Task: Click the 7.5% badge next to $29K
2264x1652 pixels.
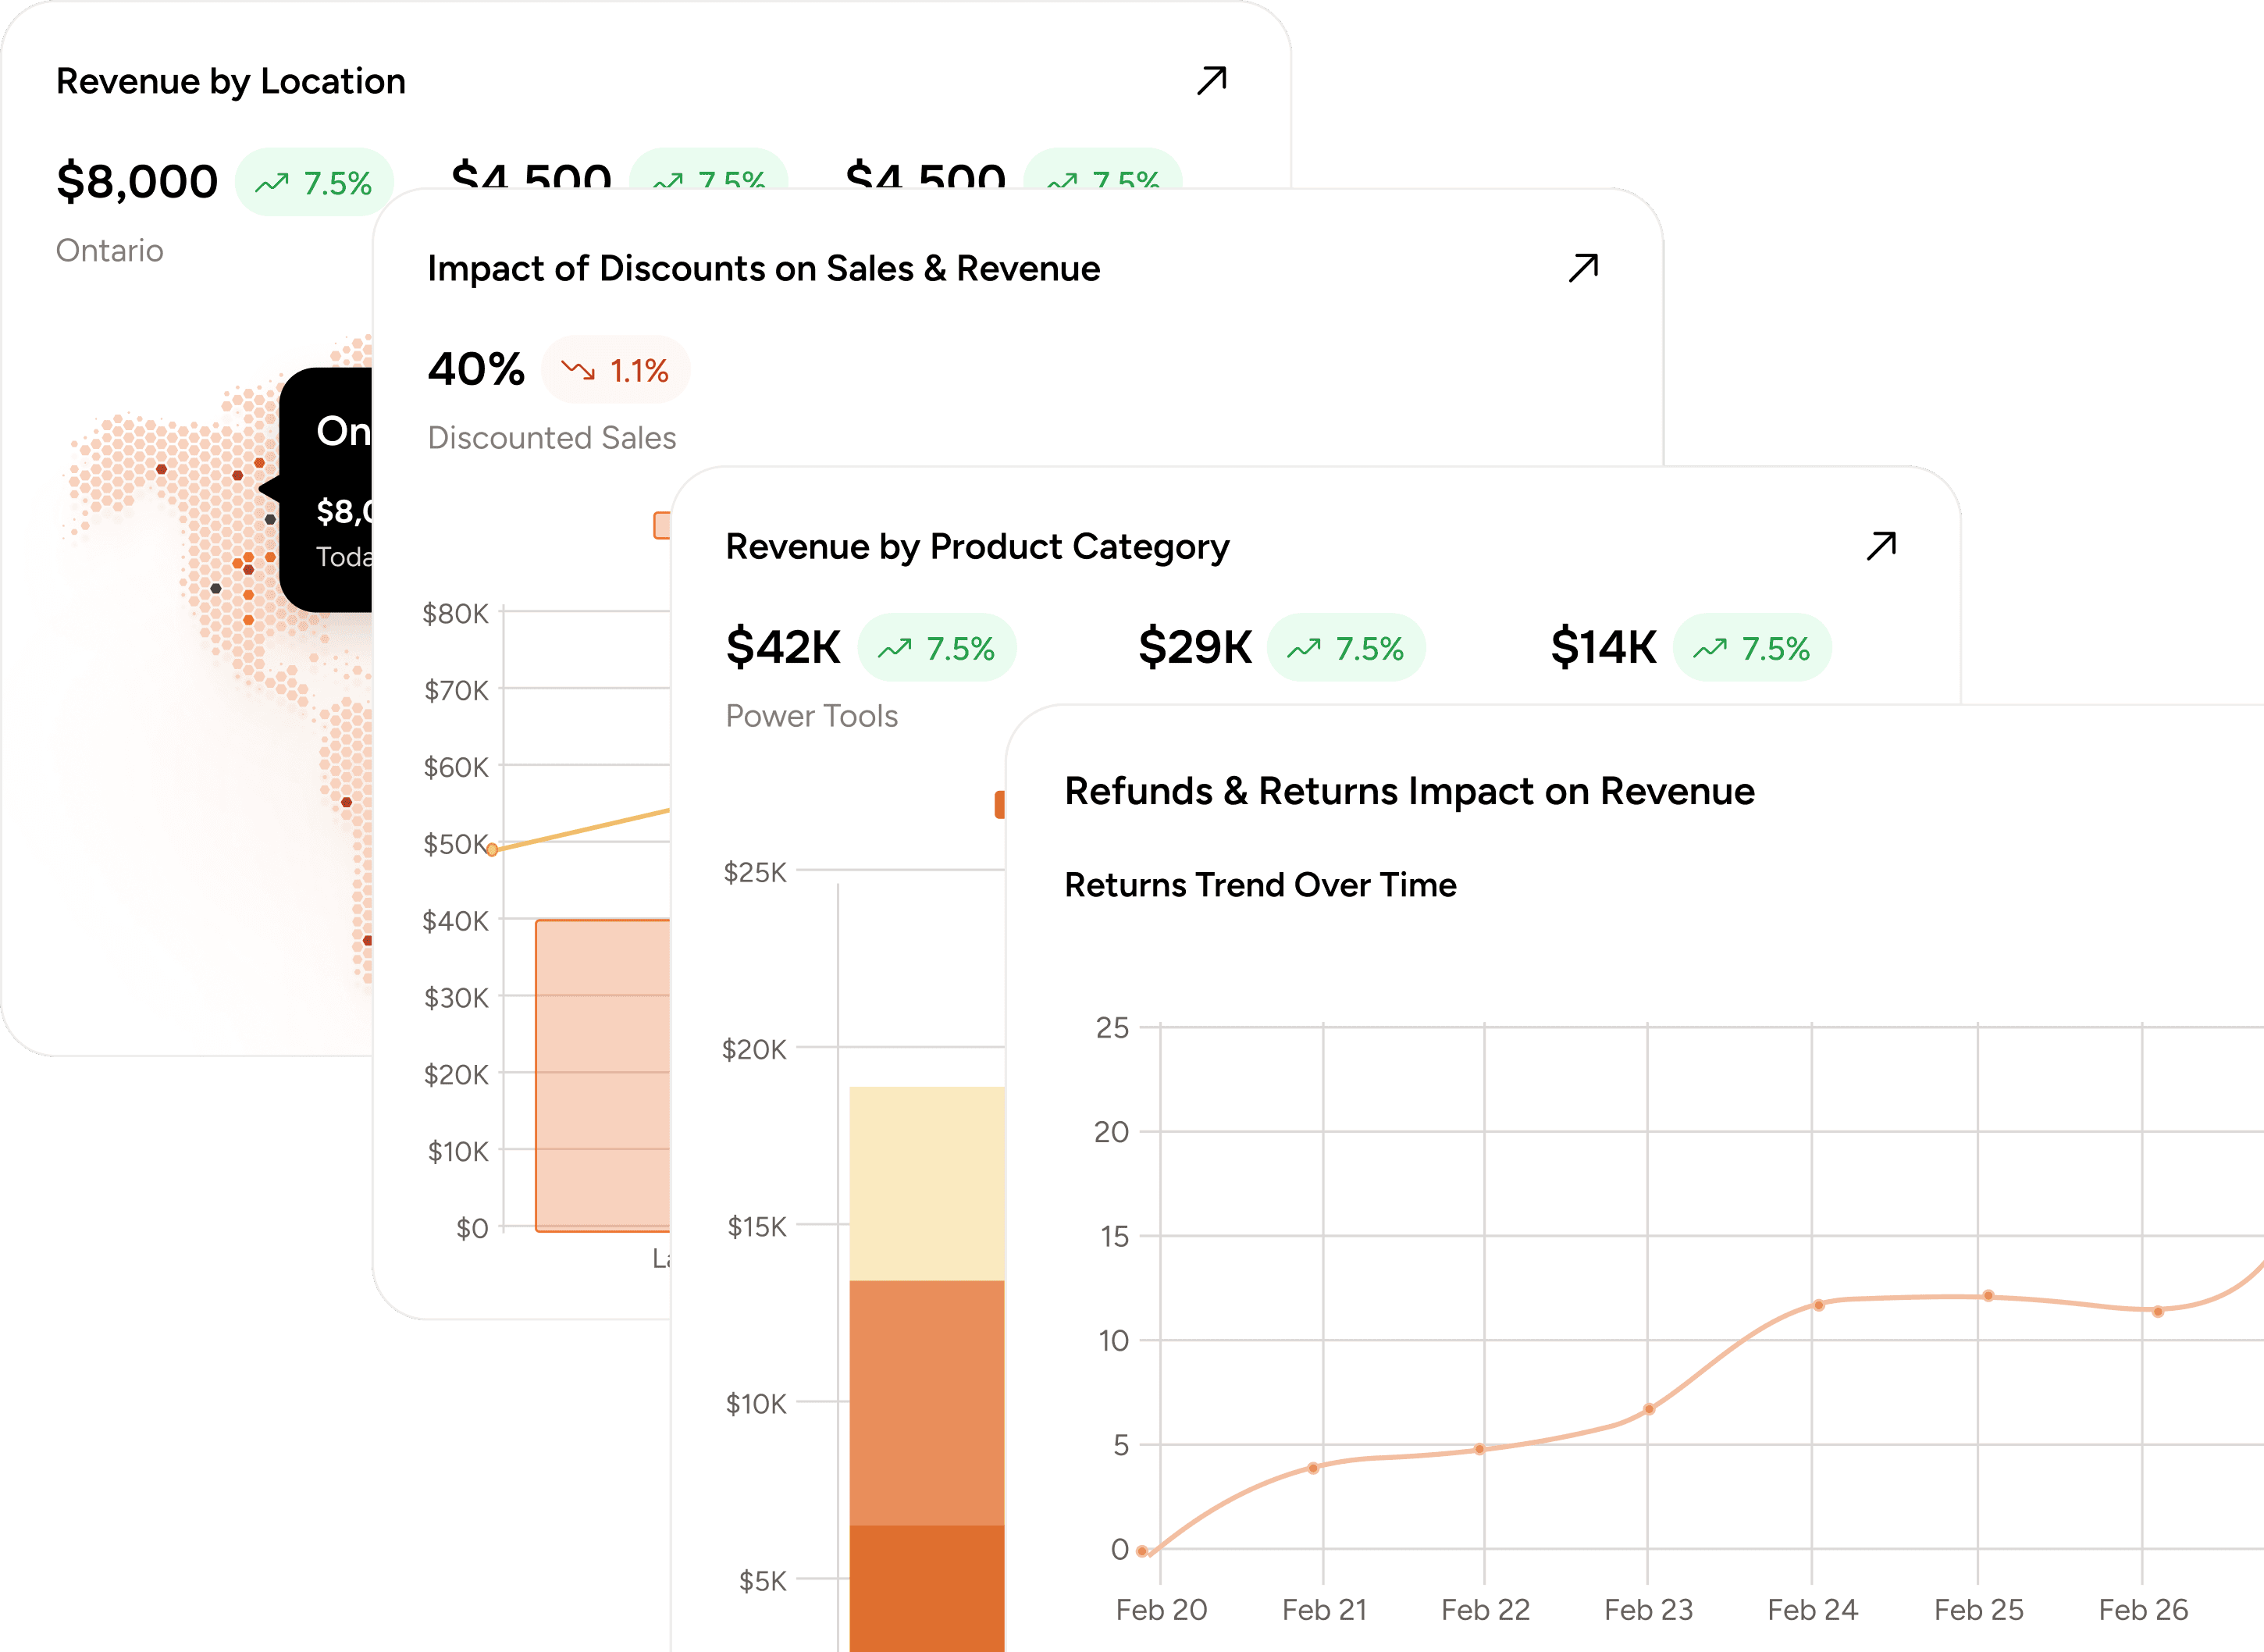Action: pyautogui.click(x=1347, y=648)
